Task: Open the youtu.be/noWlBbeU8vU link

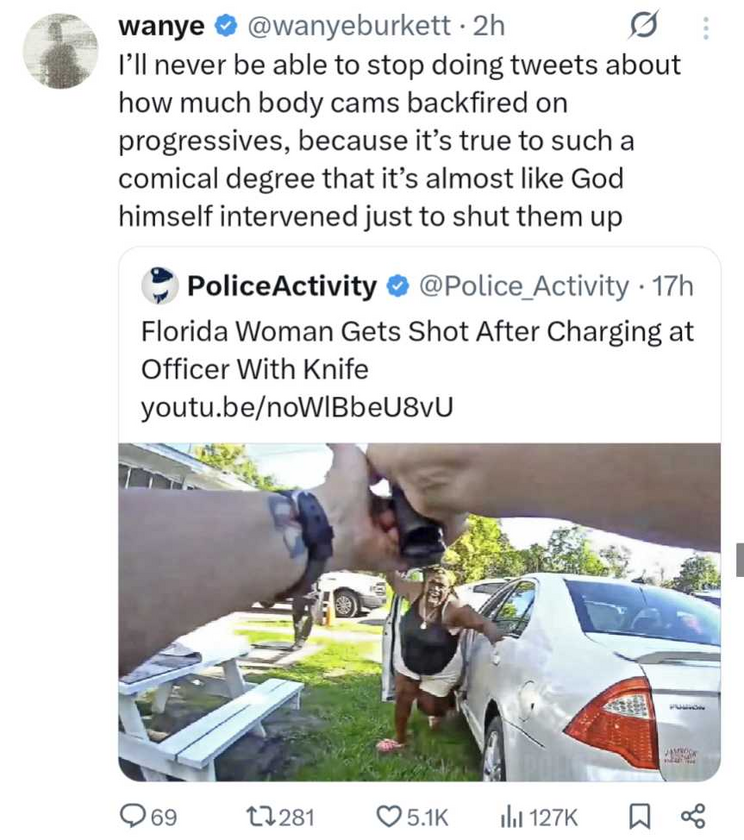Action: coord(289,408)
